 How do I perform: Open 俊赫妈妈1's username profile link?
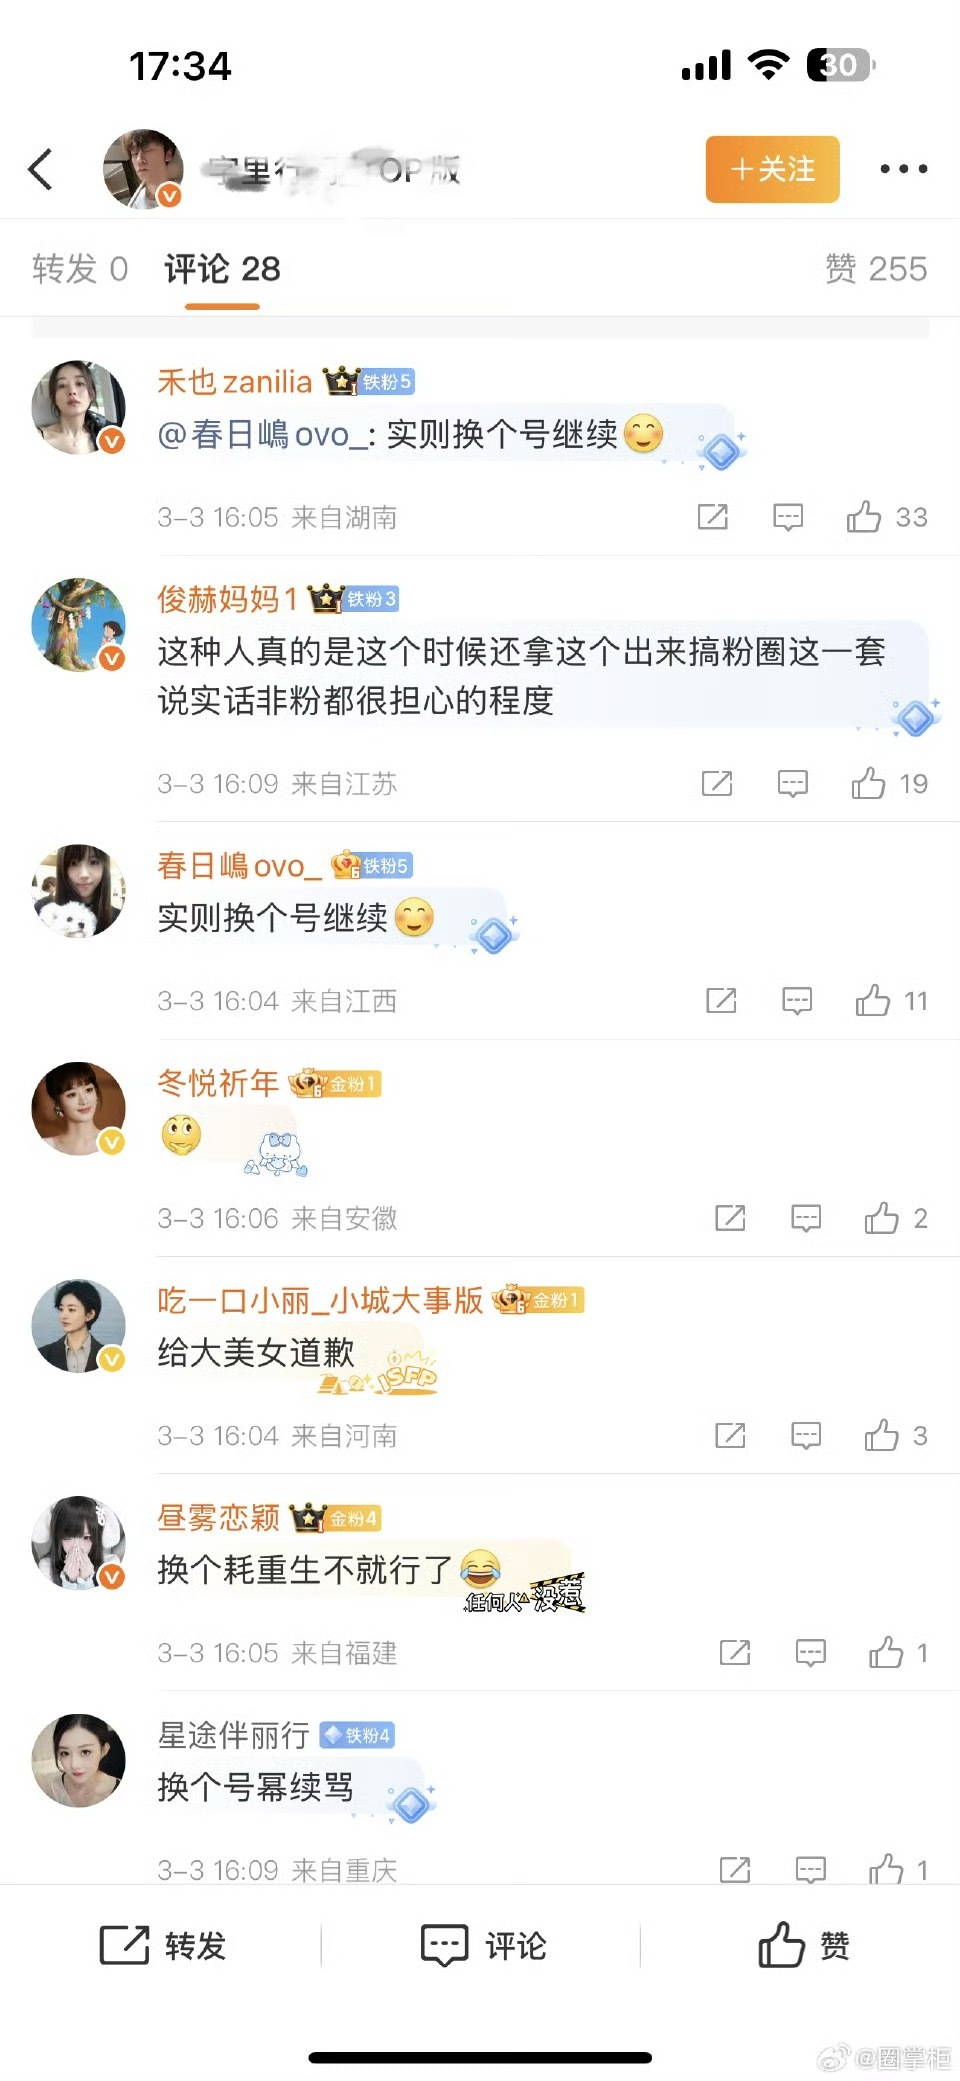(x=228, y=599)
